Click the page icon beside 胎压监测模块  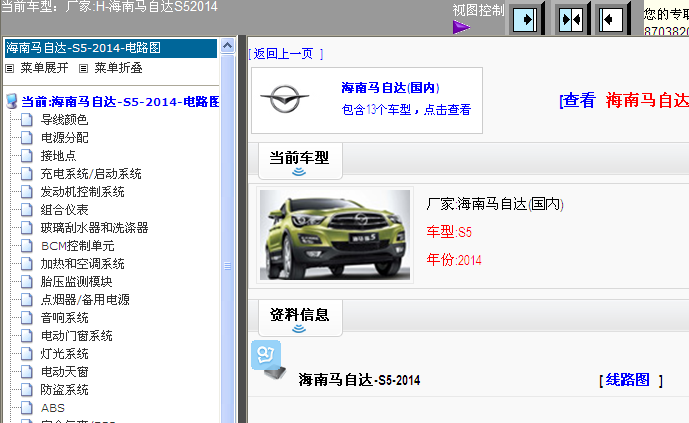27,282
